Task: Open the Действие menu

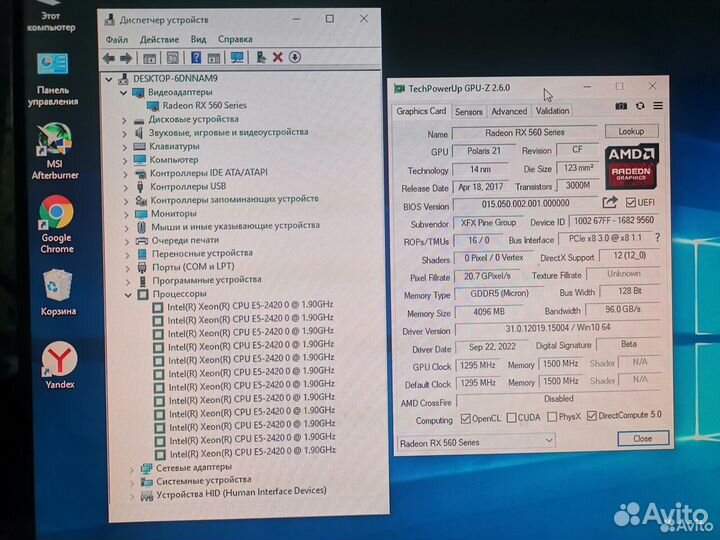Action: coord(159,39)
